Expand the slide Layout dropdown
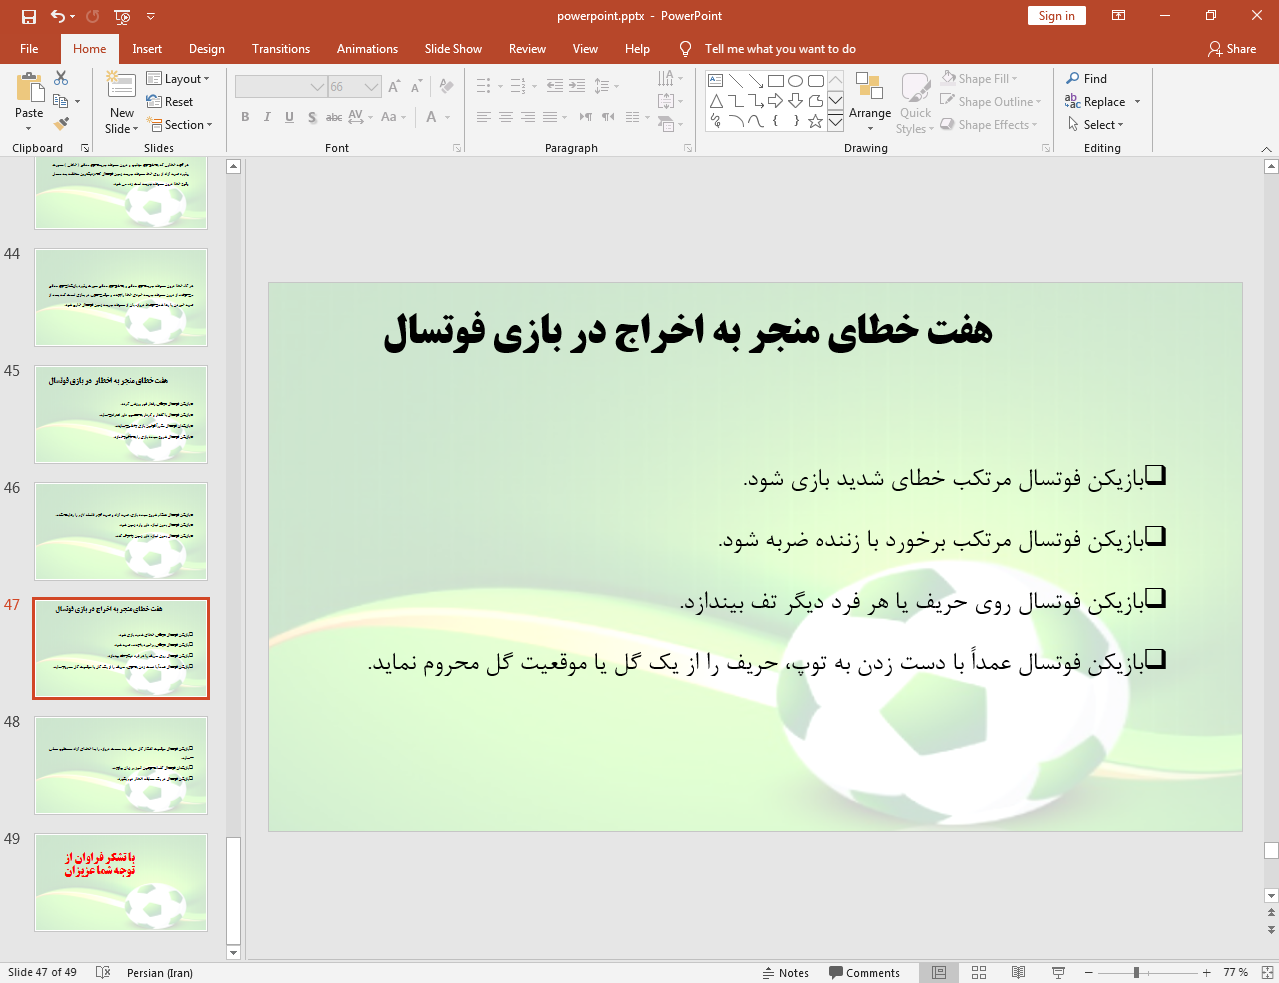The image size is (1279, 983). [178, 79]
